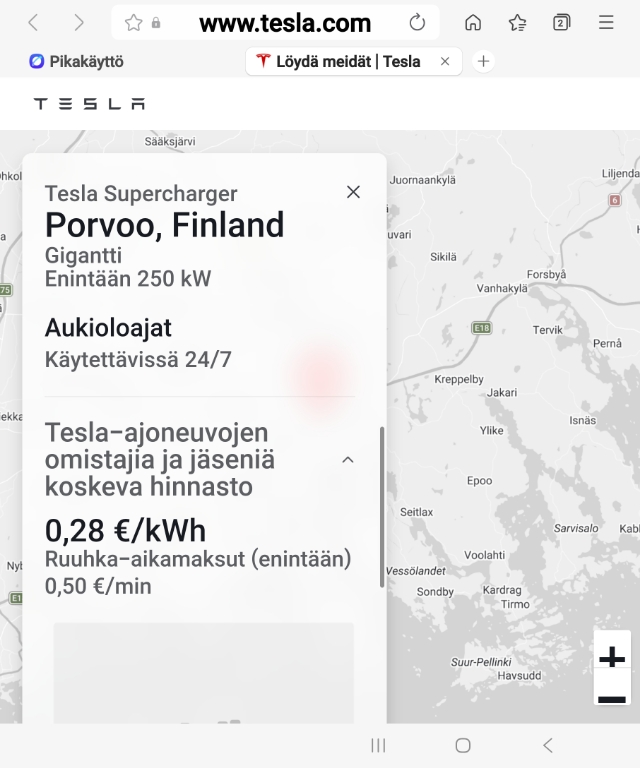Show open tabs switcher

coord(562,23)
